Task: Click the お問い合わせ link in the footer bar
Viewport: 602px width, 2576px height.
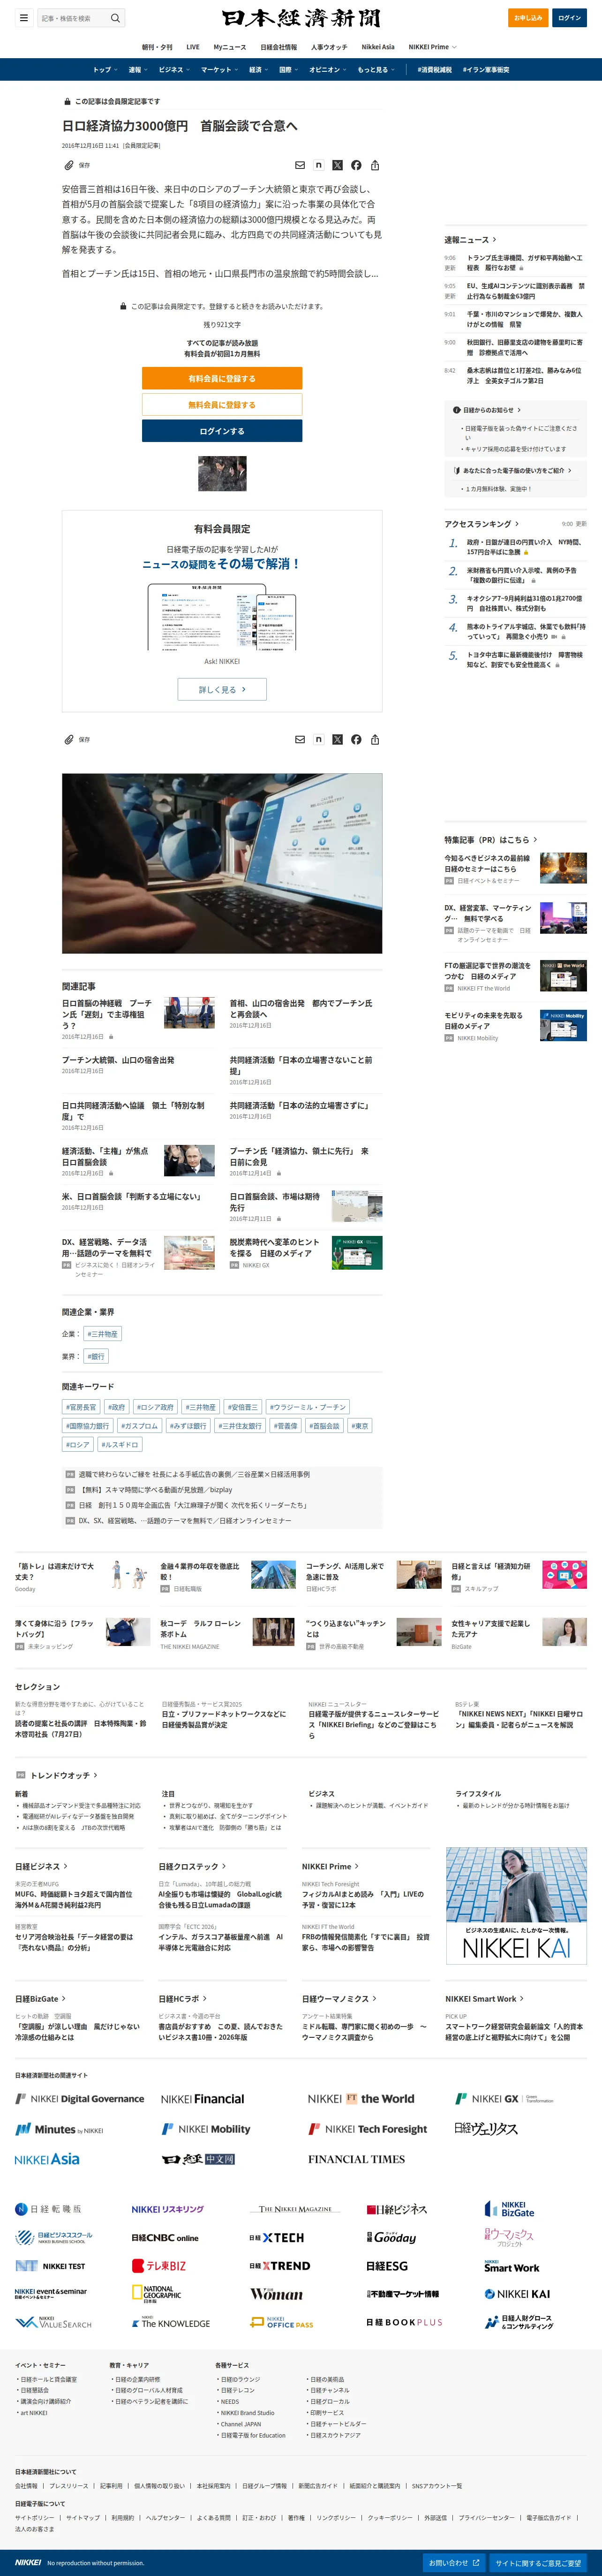Action: [454, 2563]
